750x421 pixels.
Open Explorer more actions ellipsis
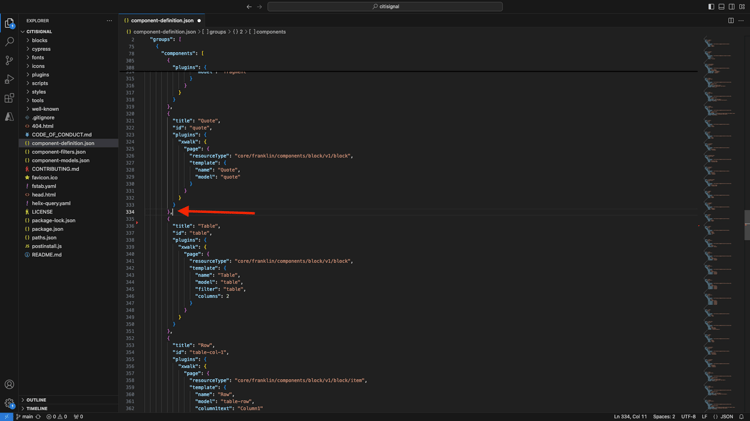point(110,21)
